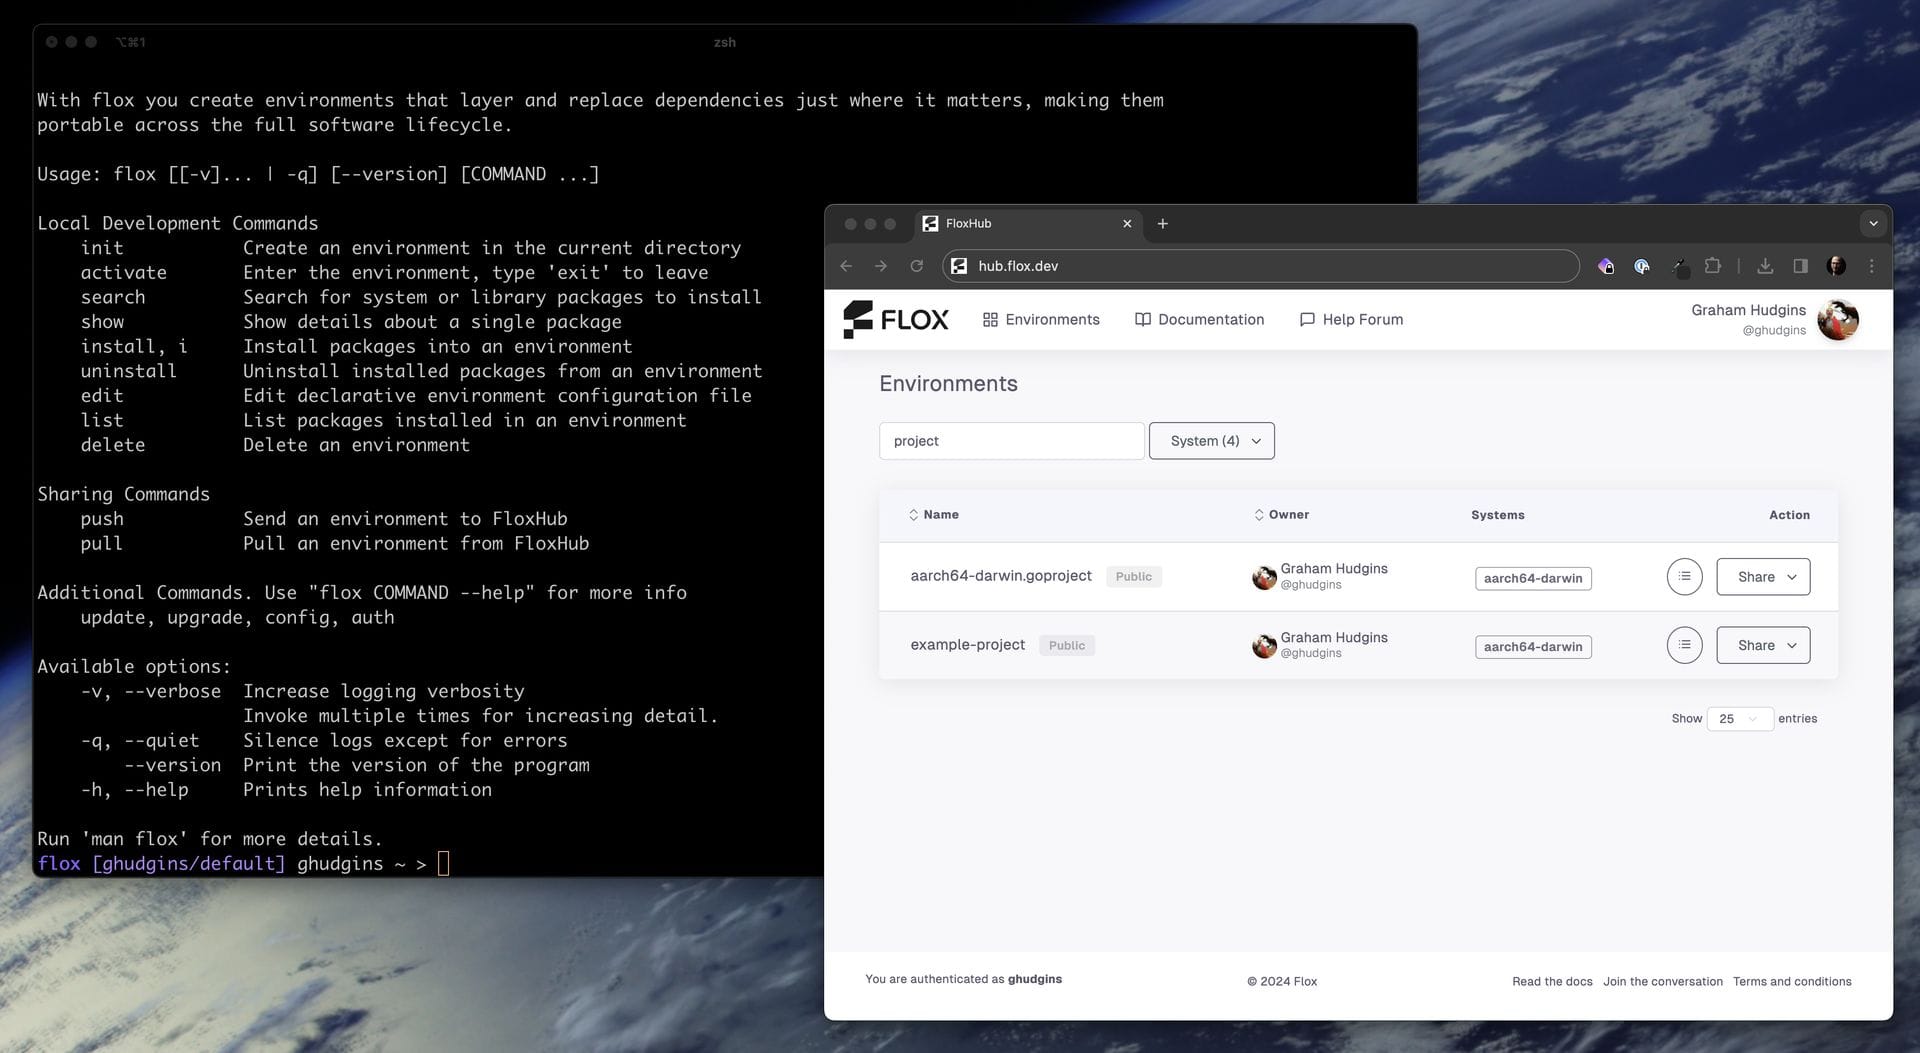Image resolution: width=1920 pixels, height=1053 pixels.
Task: Click the Read the docs link
Action: [x=1551, y=981]
